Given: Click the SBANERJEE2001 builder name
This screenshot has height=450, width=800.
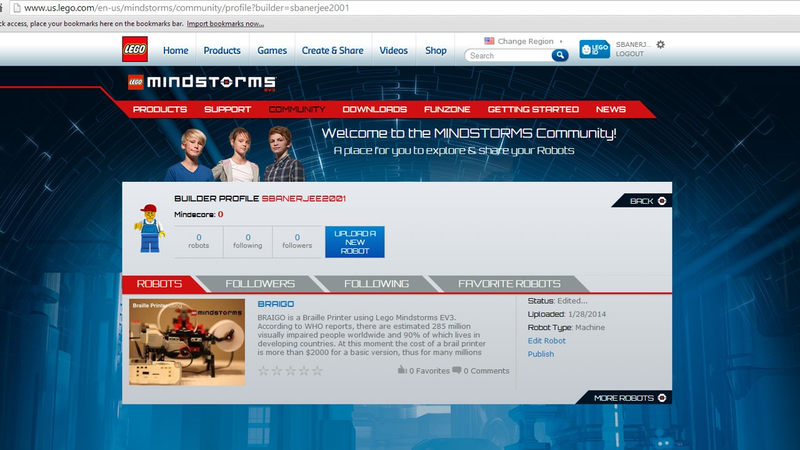Looking at the screenshot, I should pos(304,198).
